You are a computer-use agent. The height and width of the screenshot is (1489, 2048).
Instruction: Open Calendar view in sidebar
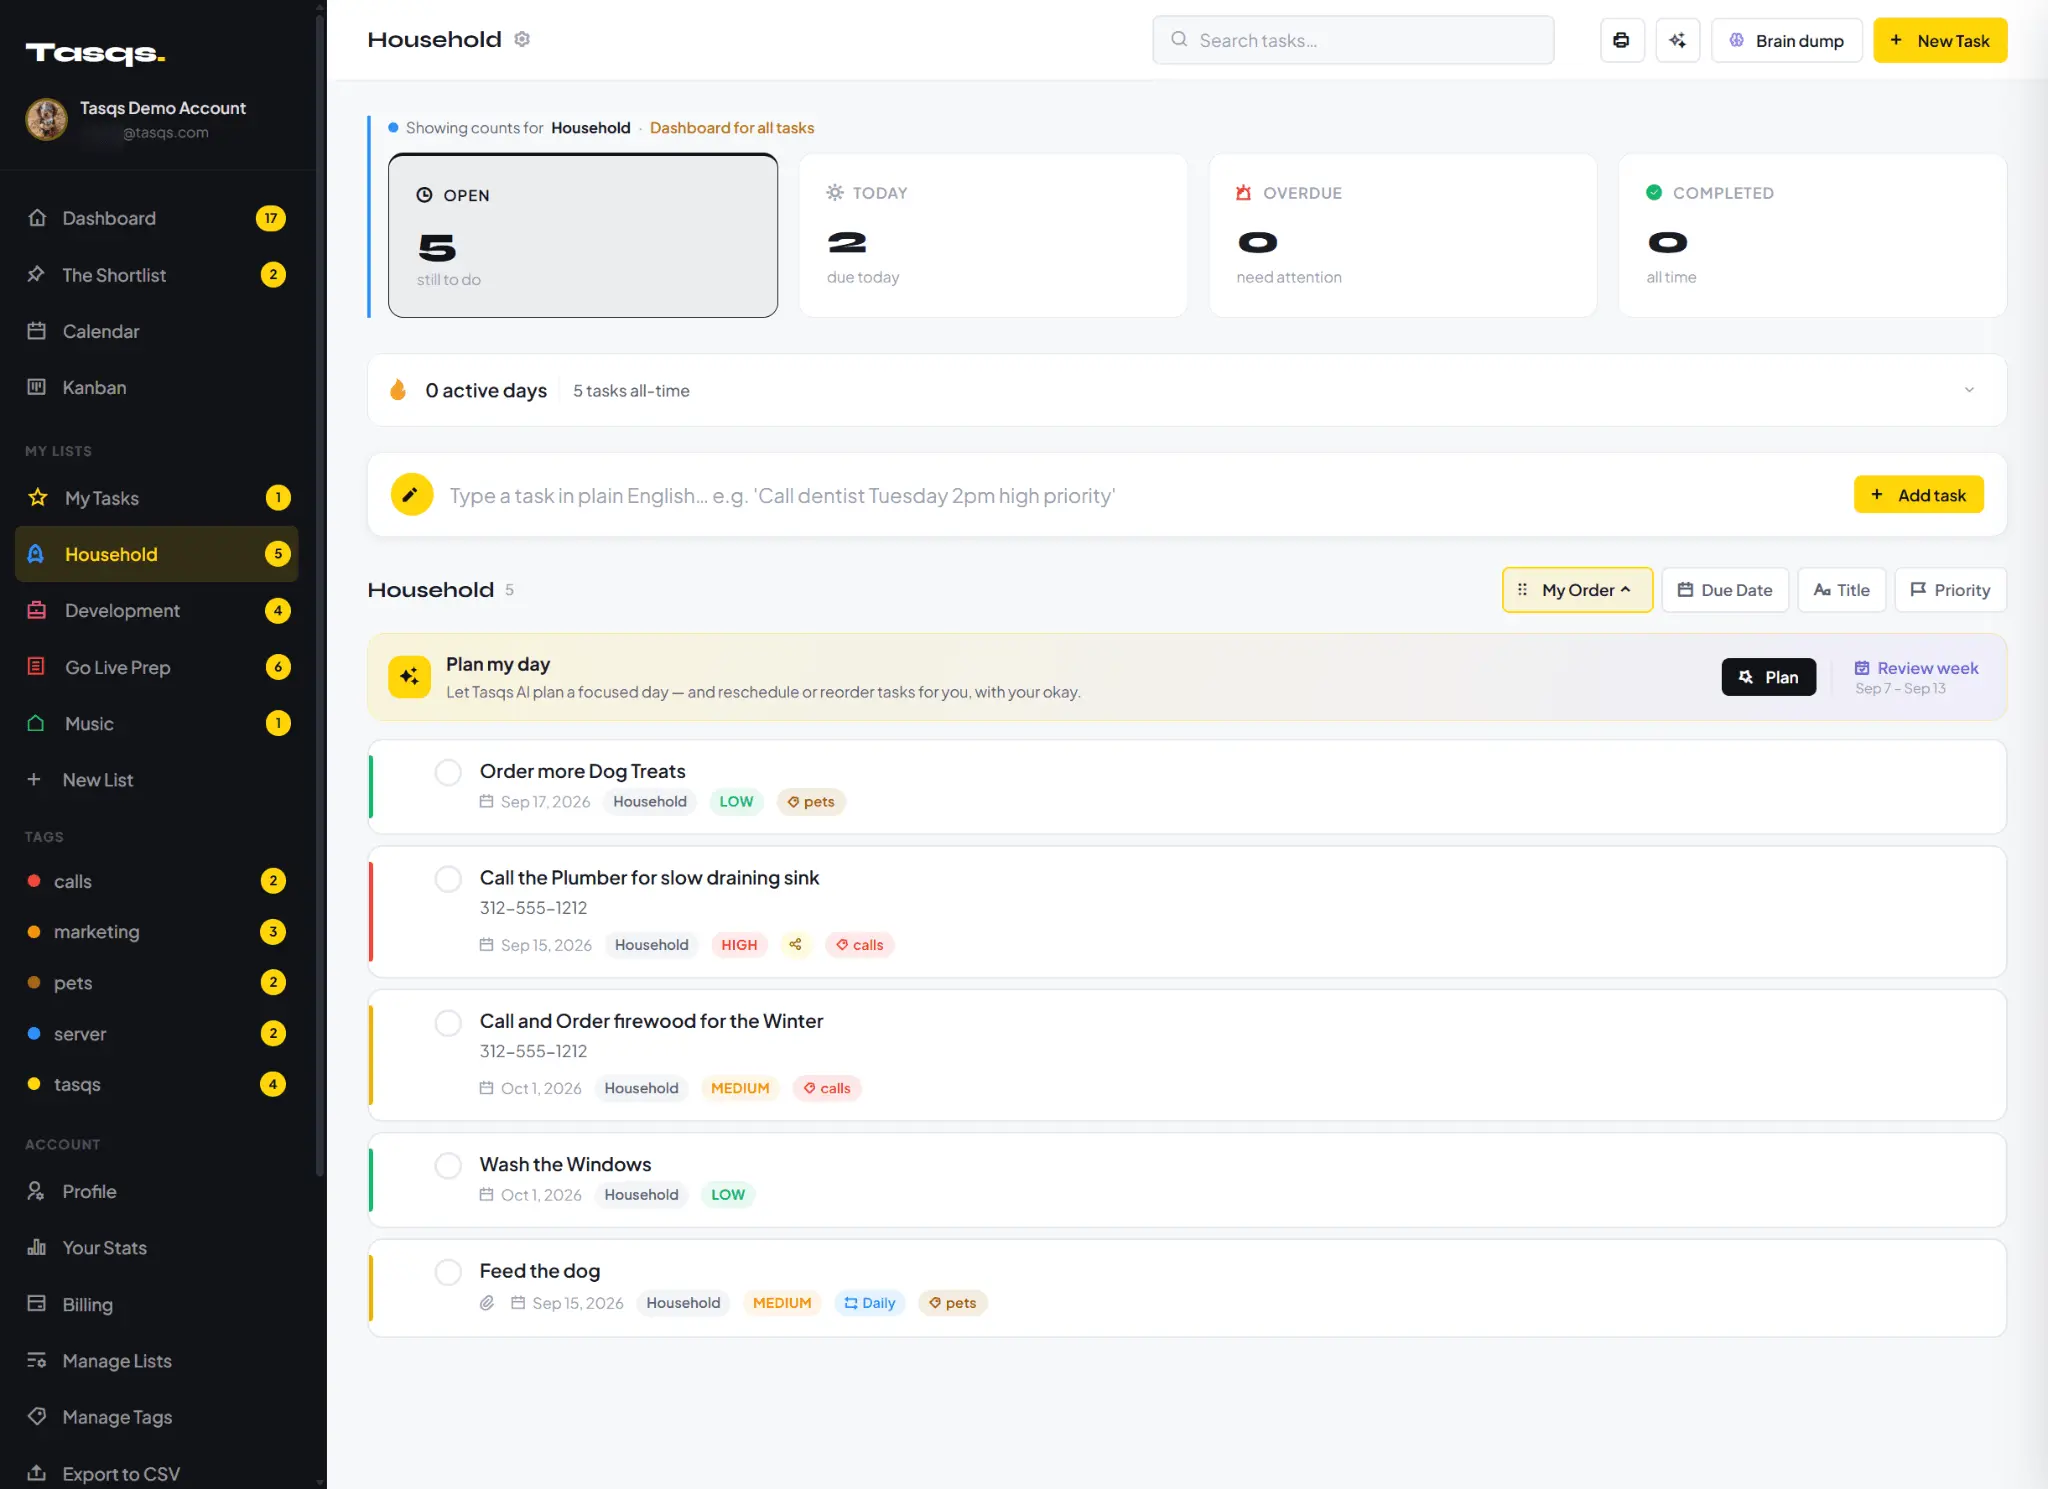coord(157,331)
